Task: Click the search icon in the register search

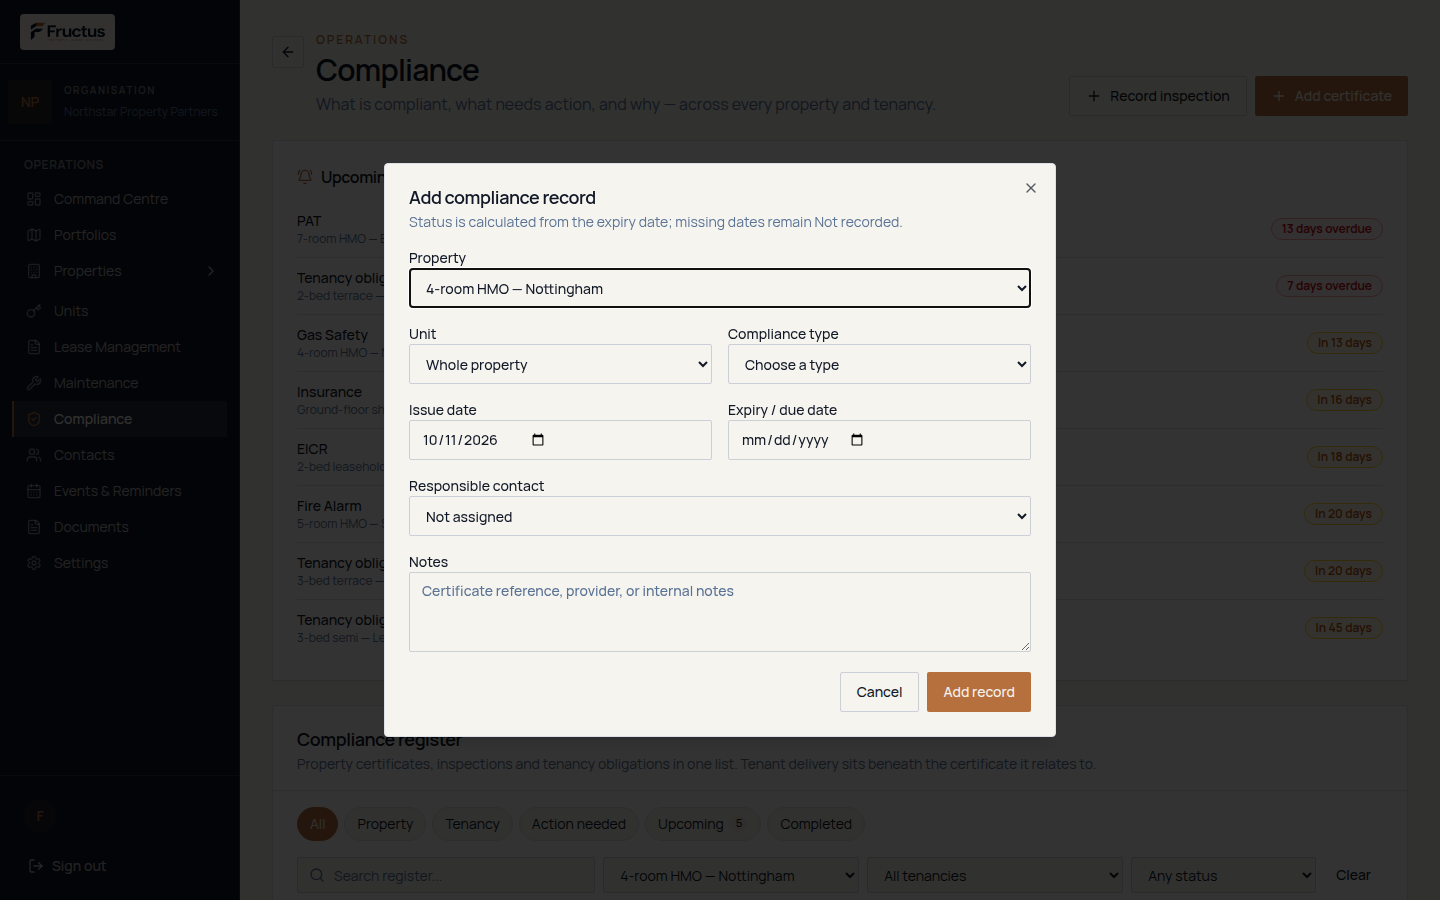Action: (317, 876)
